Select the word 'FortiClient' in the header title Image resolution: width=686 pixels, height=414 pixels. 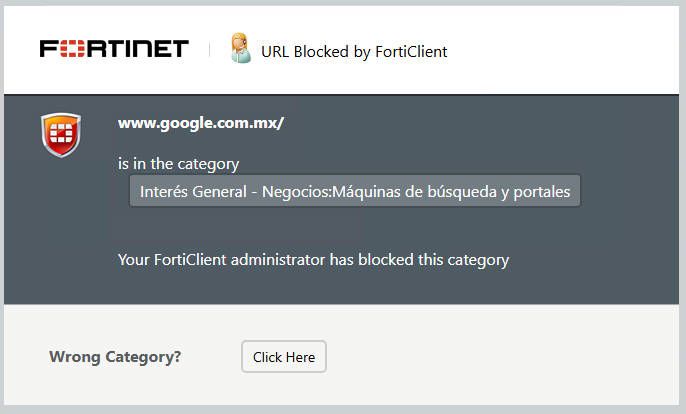(410, 51)
